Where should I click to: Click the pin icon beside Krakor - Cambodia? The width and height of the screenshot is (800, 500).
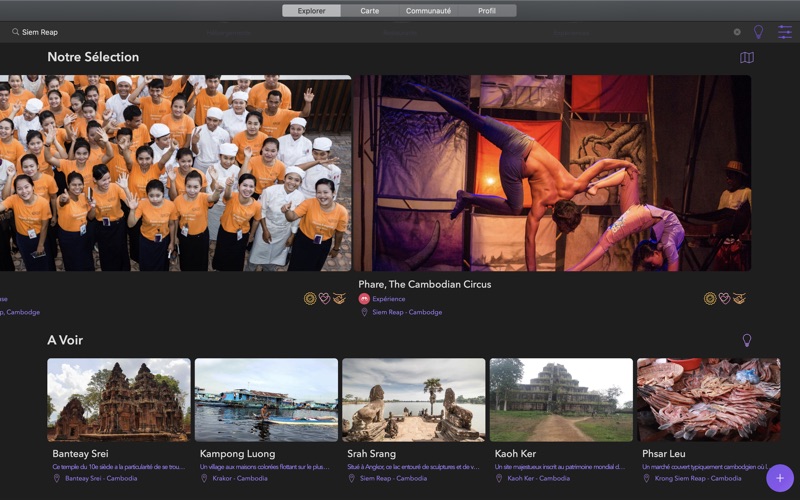point(204,479)
